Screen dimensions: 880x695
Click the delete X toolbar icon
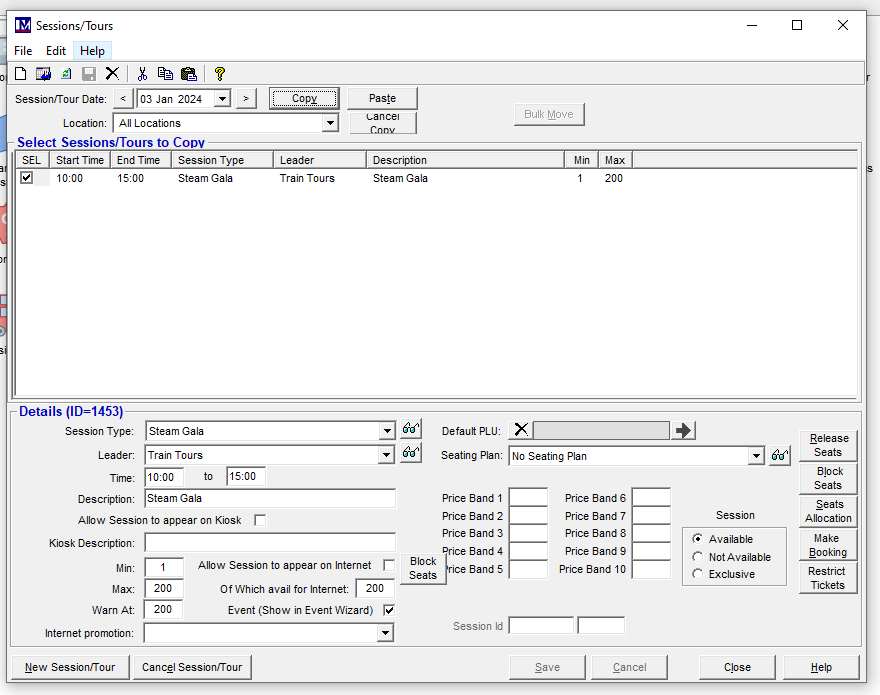tap(112, 74)
